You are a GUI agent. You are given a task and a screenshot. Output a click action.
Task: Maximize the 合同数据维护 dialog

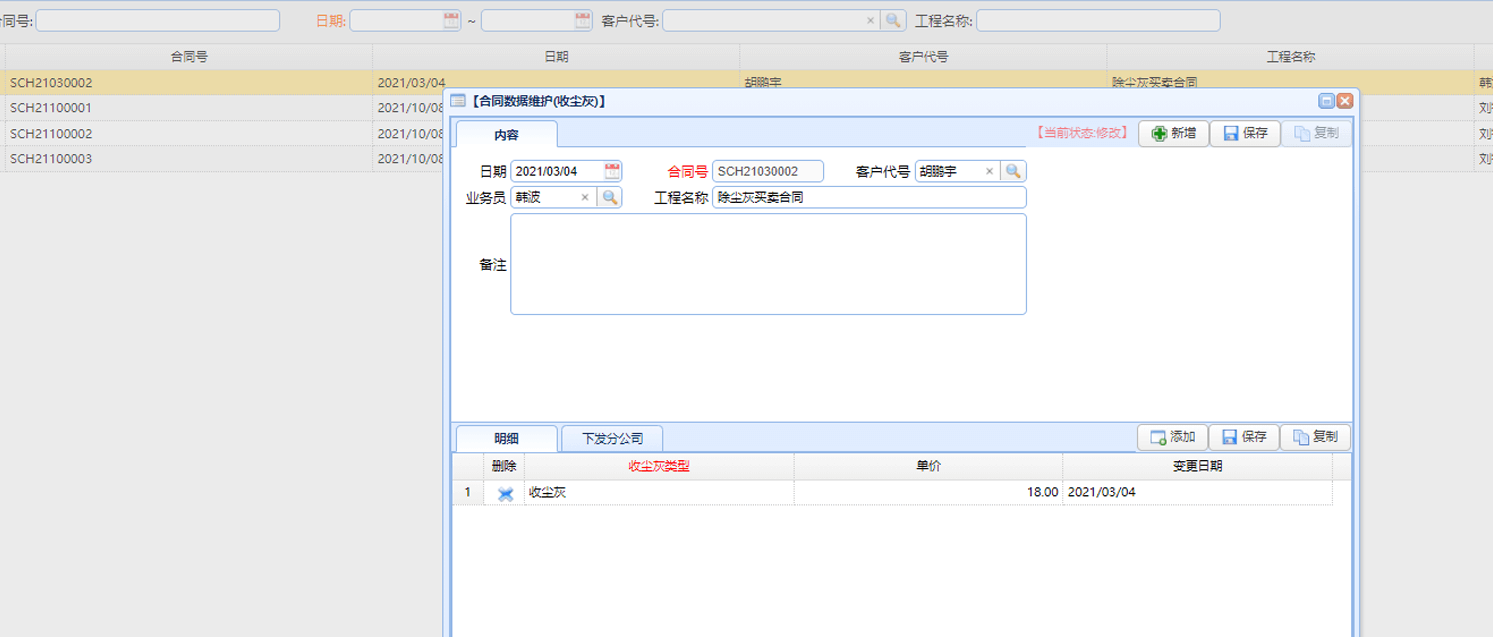tap(1326, 101)
